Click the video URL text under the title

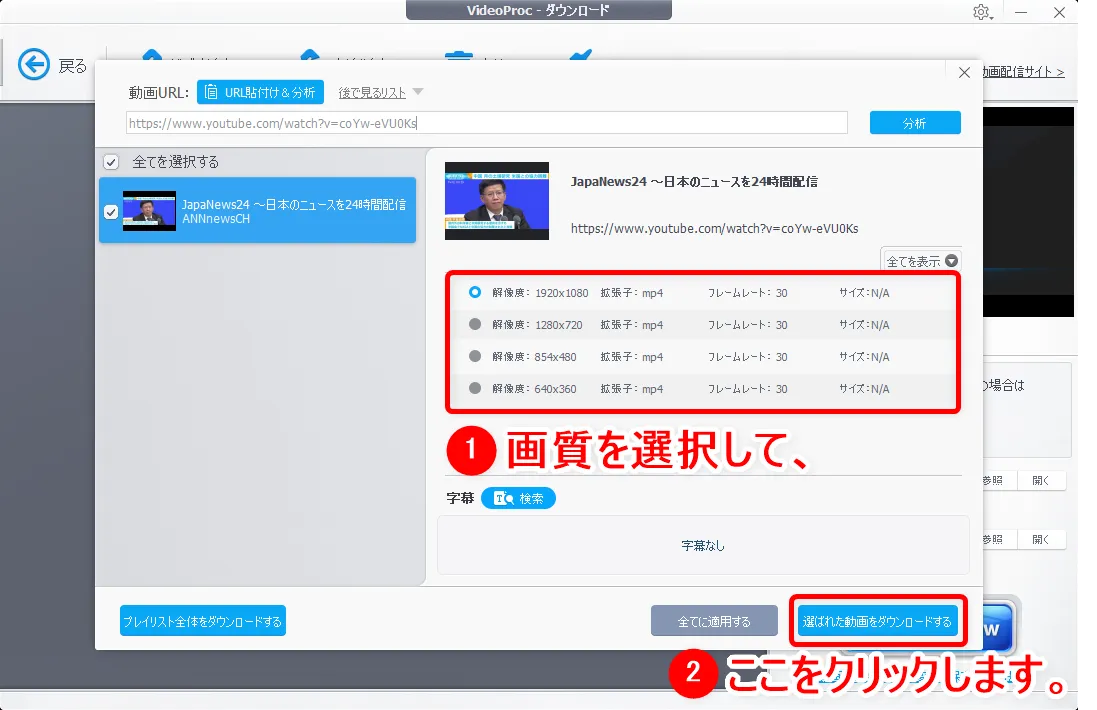tap(714, 229)
